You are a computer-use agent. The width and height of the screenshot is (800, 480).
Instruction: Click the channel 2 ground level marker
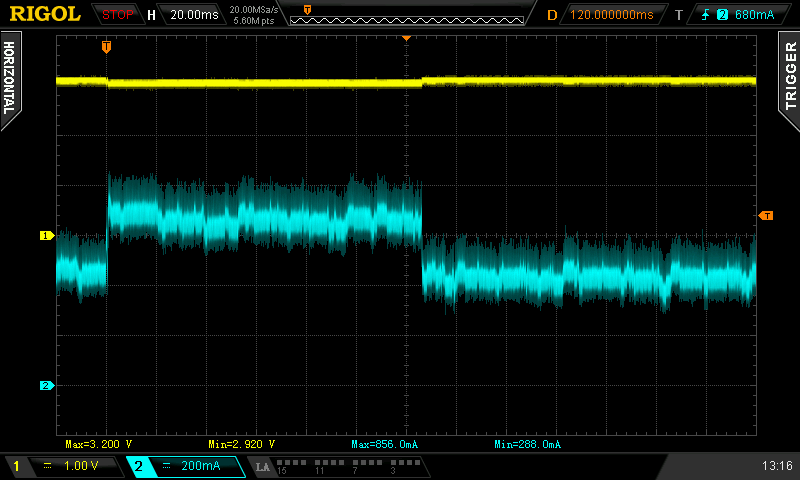46,385
